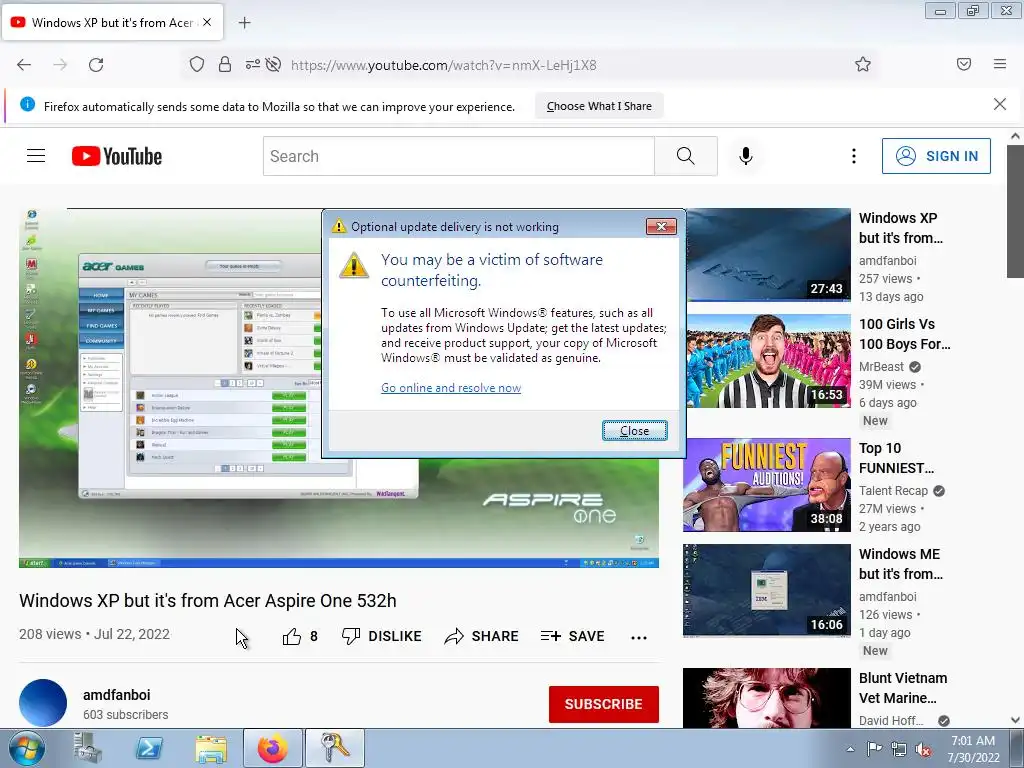Viewport: 1024px width, 768px height.
Task: Click the '208 views' text under the title
Action: pos(50,634)
